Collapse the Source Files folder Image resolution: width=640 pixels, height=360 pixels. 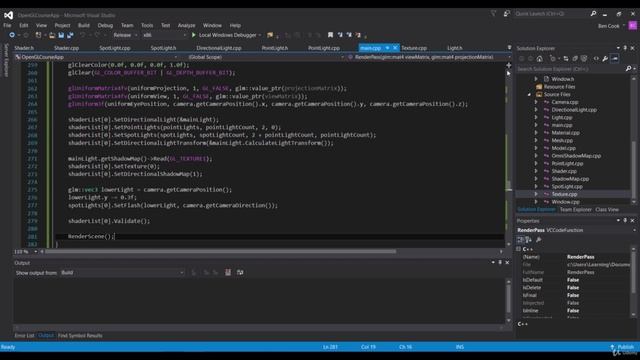529,94
